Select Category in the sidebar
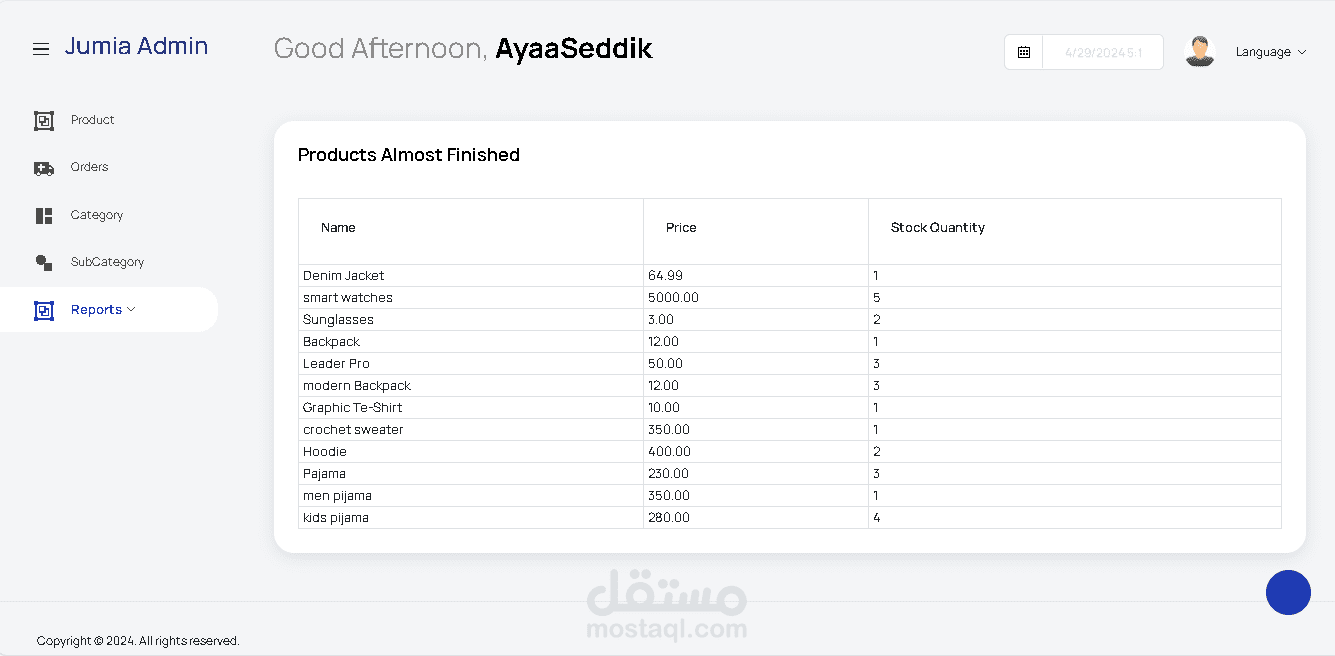 pos(97,215)
